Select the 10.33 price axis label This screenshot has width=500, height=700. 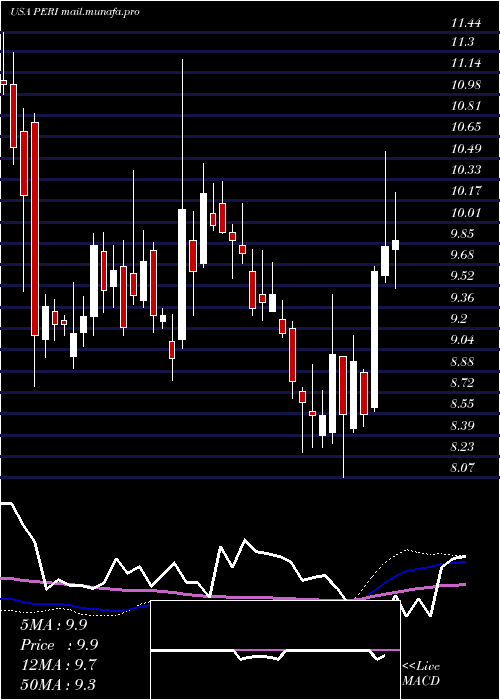tap(466, 170)
